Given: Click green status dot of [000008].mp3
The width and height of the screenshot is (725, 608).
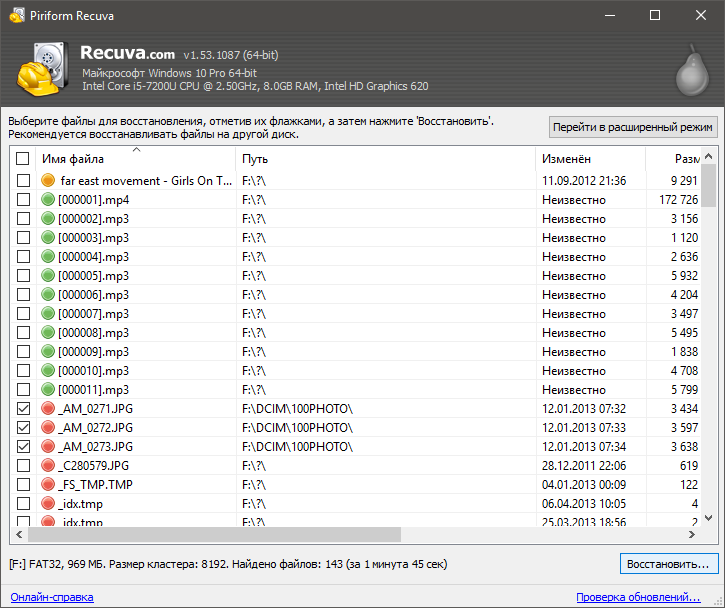Looking at the screenshot, I should tap(48, 332).
